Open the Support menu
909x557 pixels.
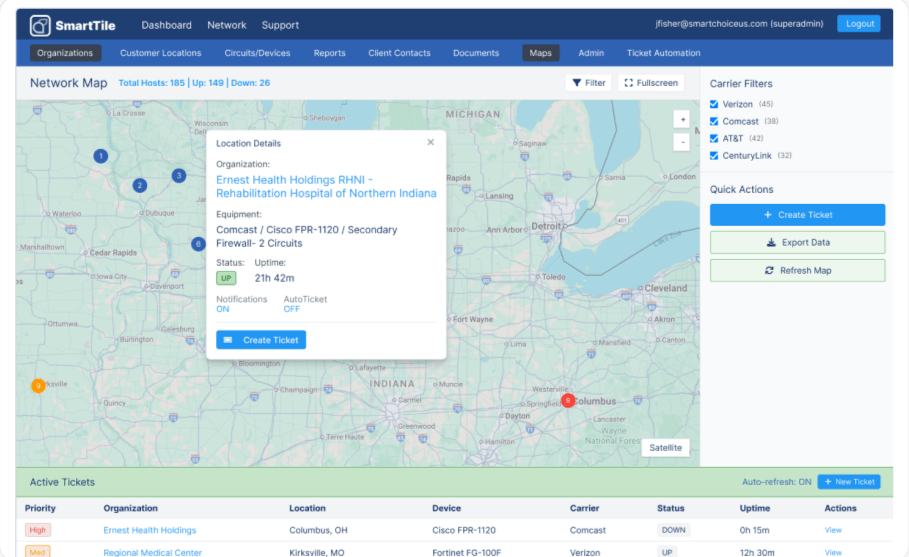click(x=280, y=25)
